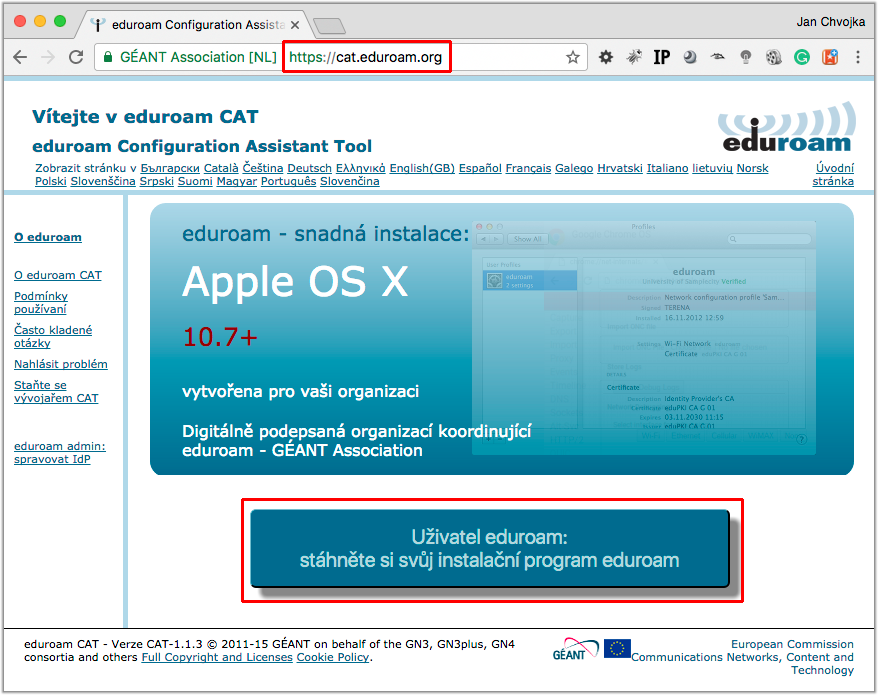The width and height of the screenshot is (878, 695).
Task: Bookmark this page with the star icon
Action: pyautogui.click(x=572, y=57)
